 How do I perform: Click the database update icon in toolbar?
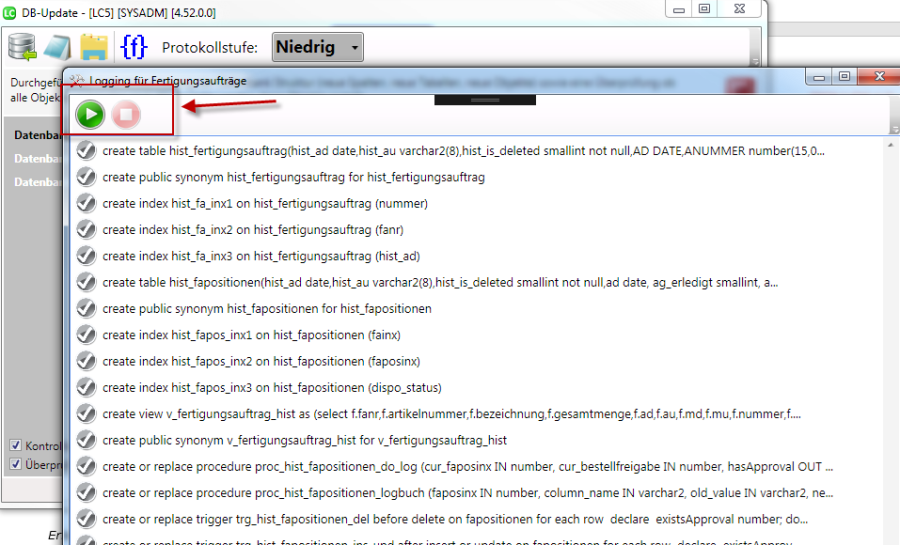click(x=22, y=47)
